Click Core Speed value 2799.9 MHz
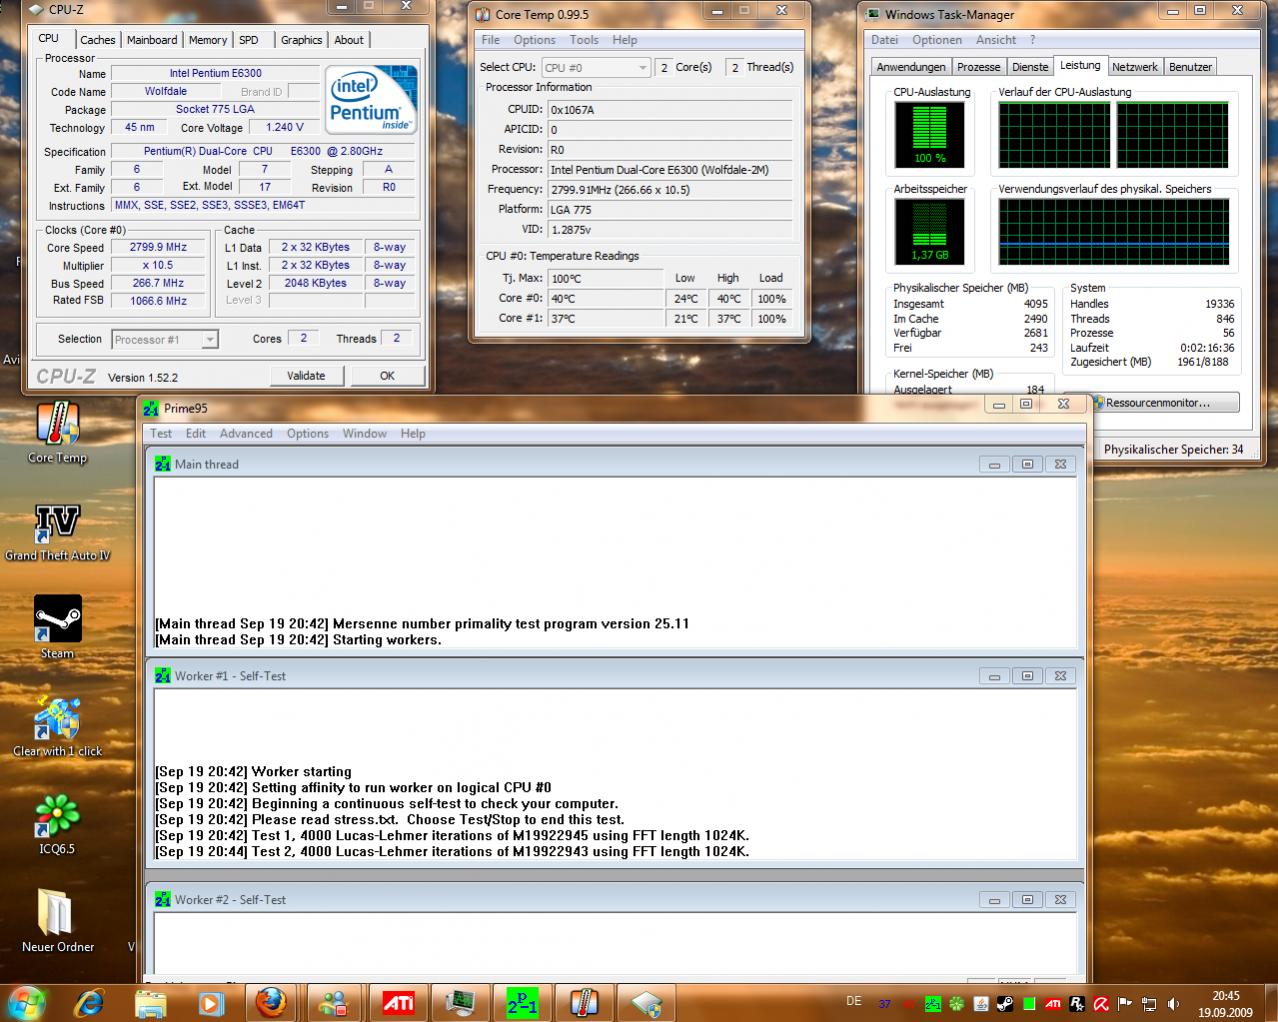 pos(158,247)
